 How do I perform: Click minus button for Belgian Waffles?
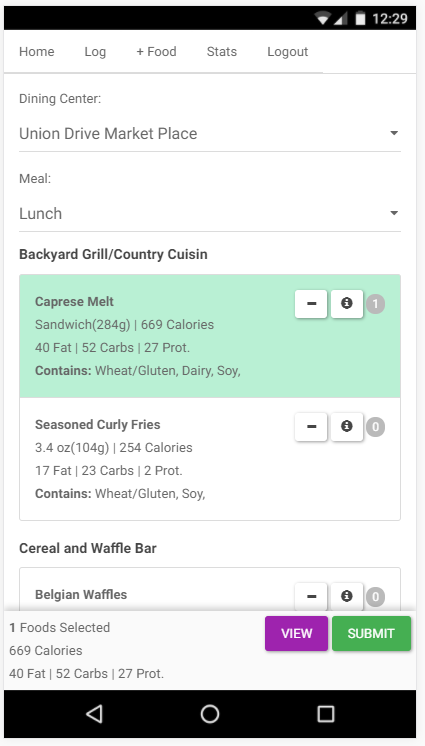[x=311, y=596]
